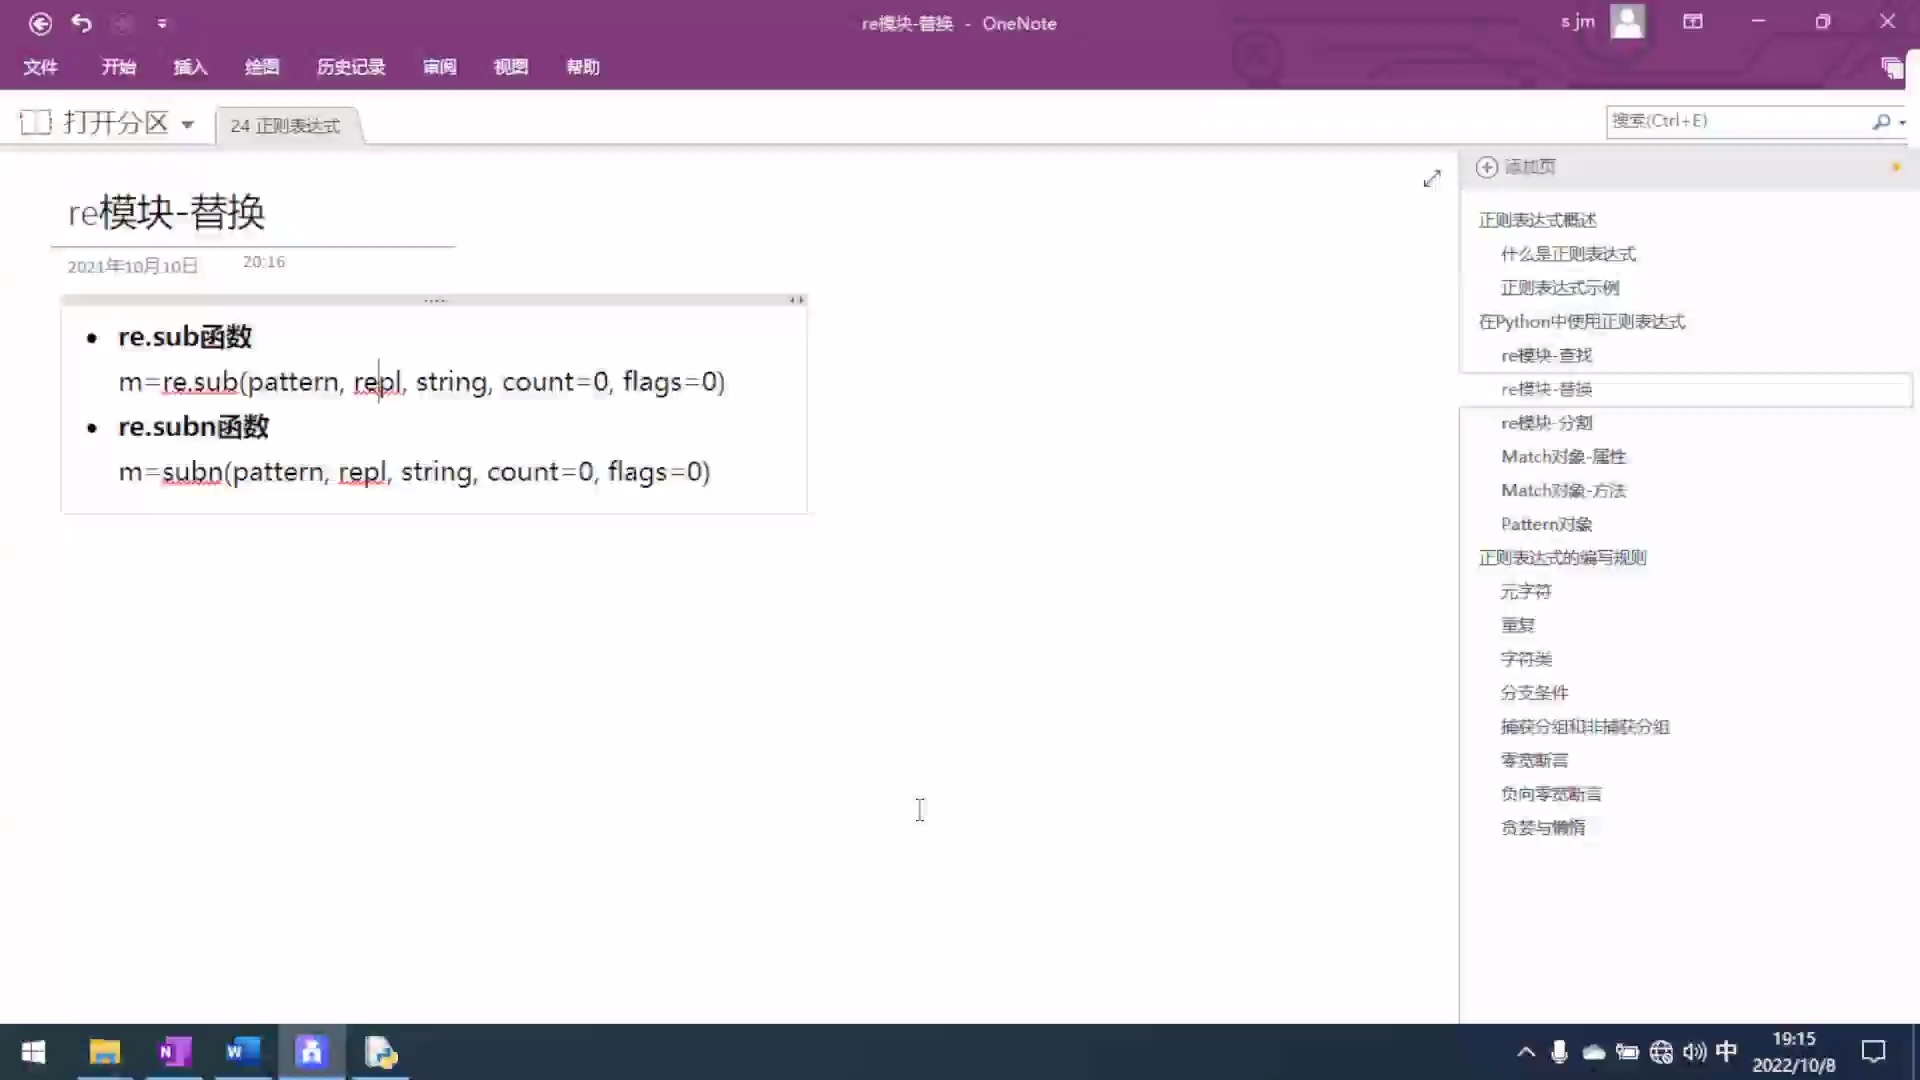The image size is (1920, 1080).
Task: Open the Python file pinned to taskbar
Action: tap(380, 1052)
